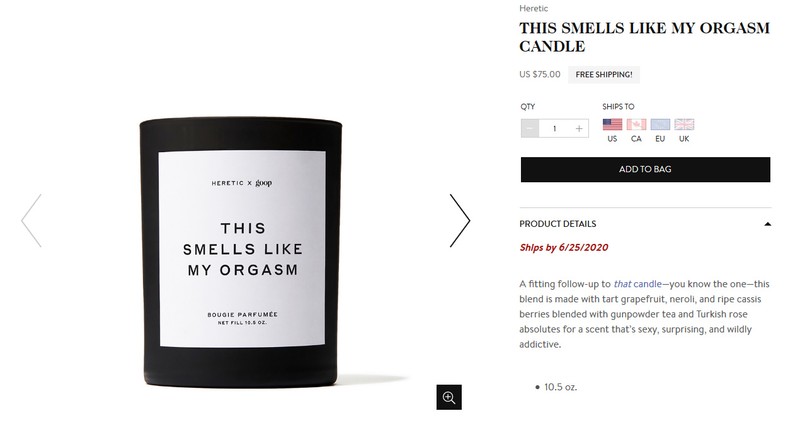
Task: Click the candle product image
Action: pos(241,253)
